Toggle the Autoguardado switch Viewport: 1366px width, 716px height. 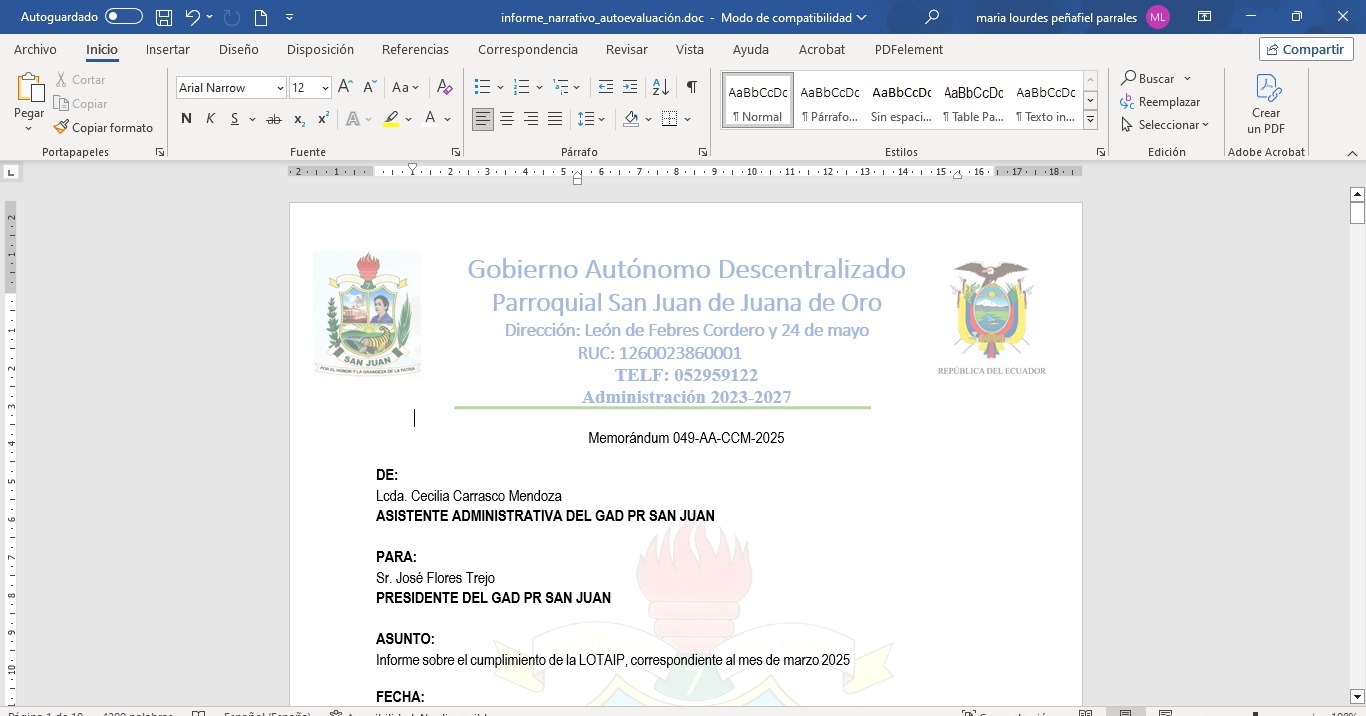(124, 17)
